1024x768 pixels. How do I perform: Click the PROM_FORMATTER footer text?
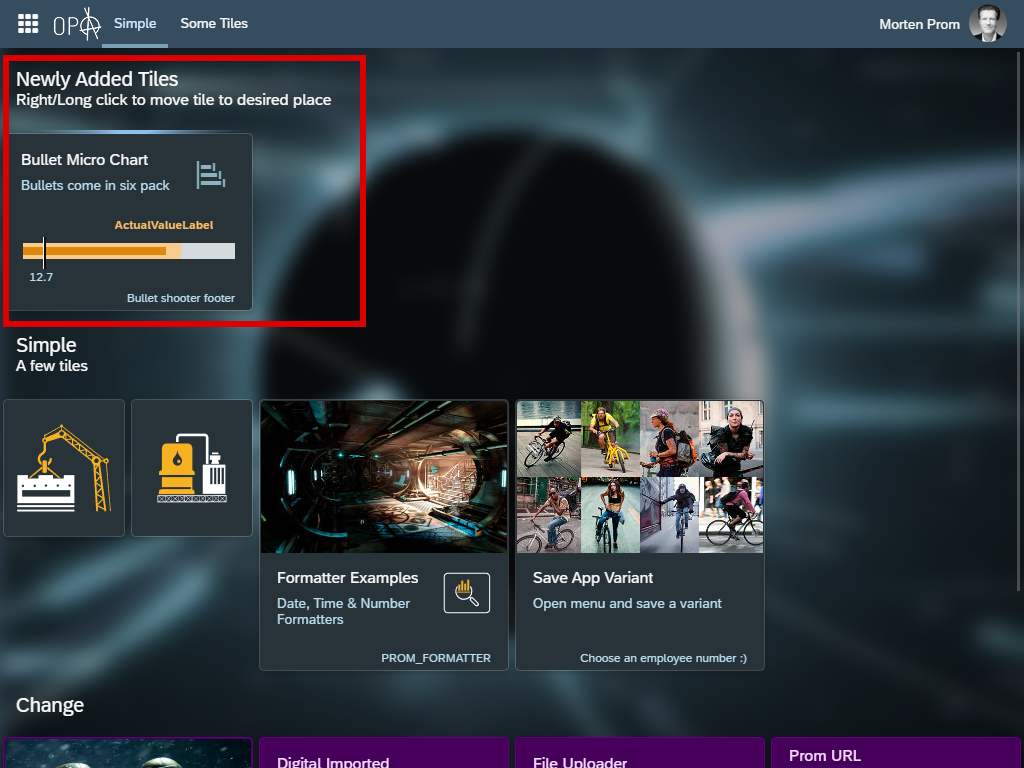[435, 658]
